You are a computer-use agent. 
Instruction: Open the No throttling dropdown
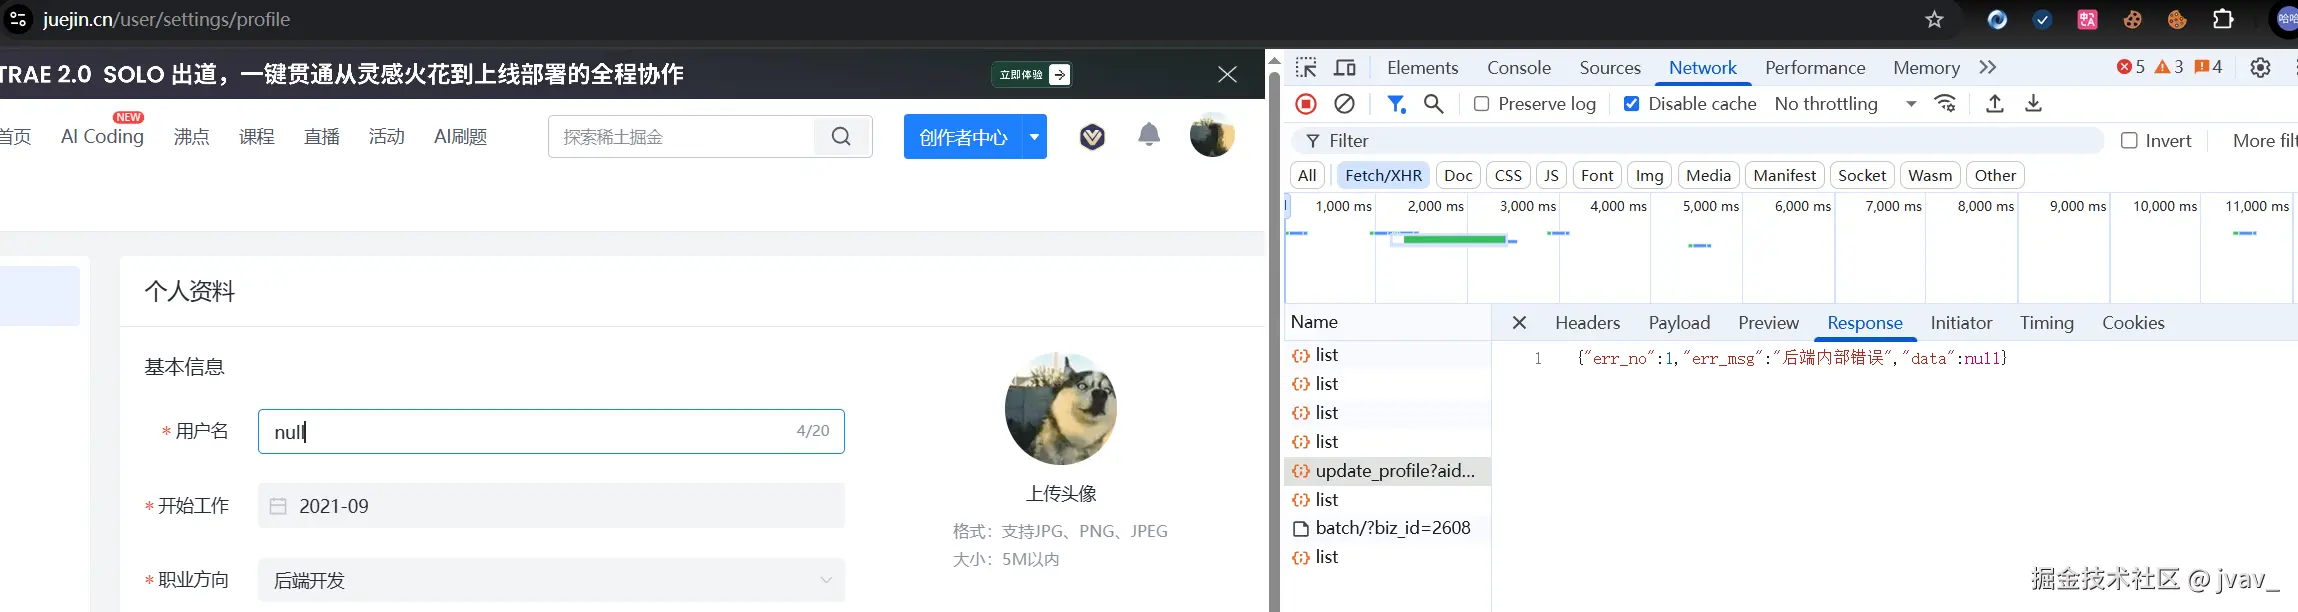click(1845, 104)
